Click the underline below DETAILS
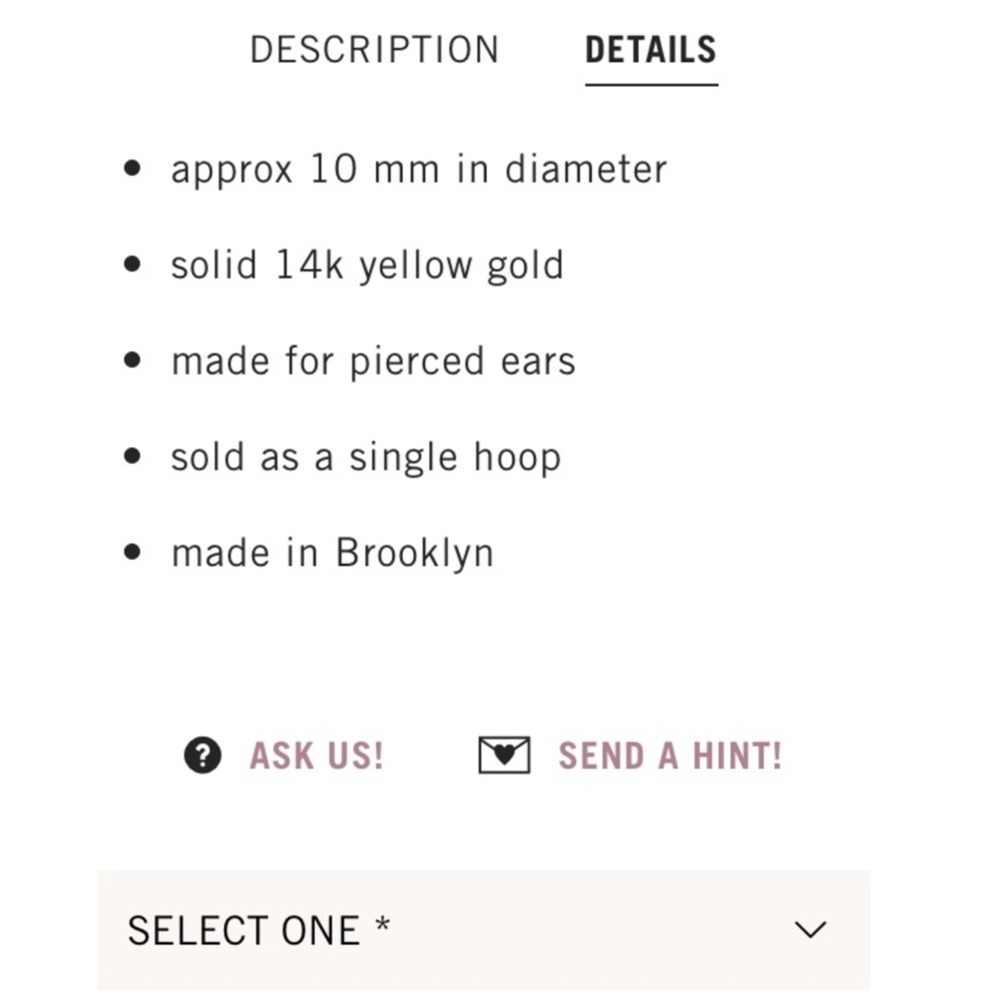This screenshot has width=1000, height=1000. click(650, 87)
